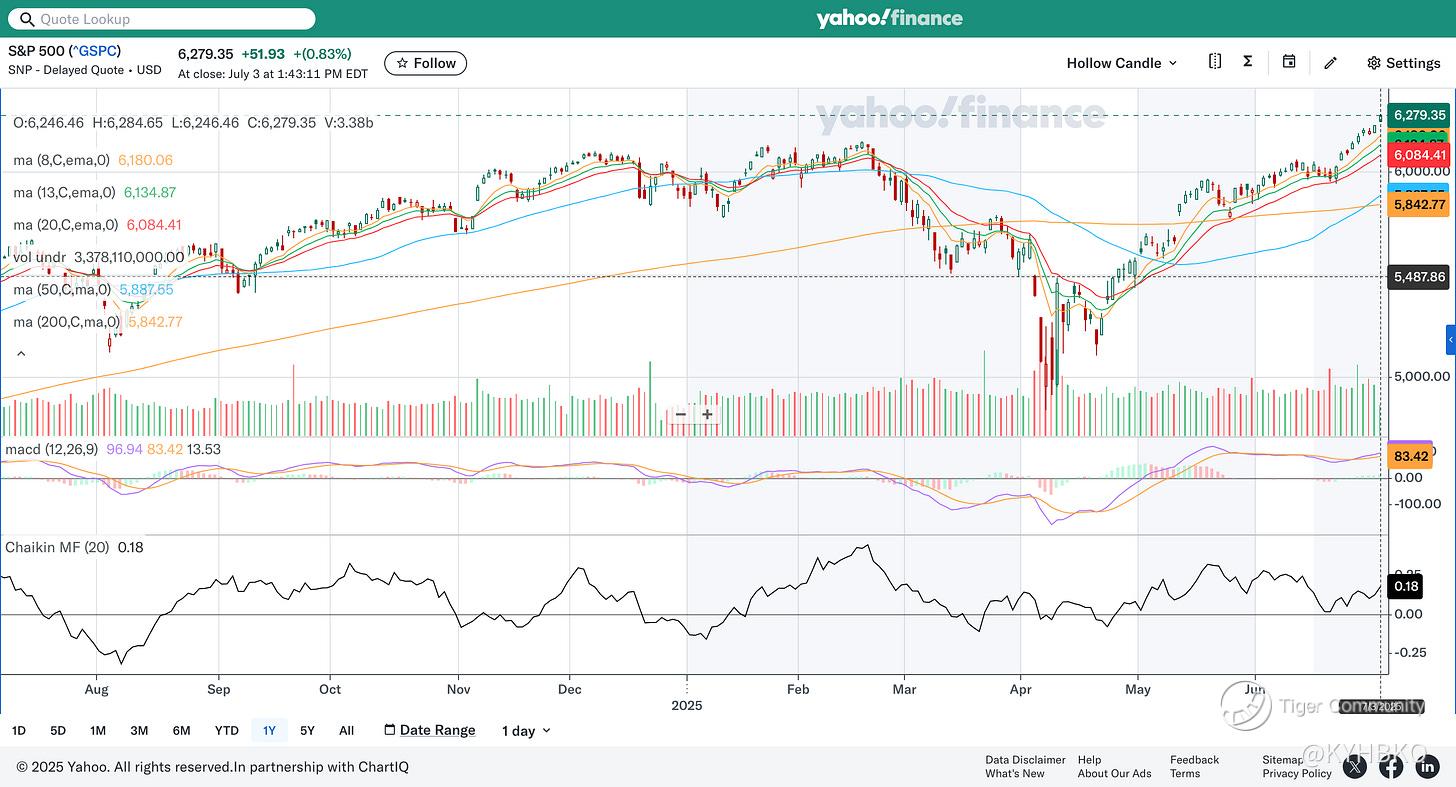
Task: Collapse the indicator legend with the caret
Action: tap(20, 354)
